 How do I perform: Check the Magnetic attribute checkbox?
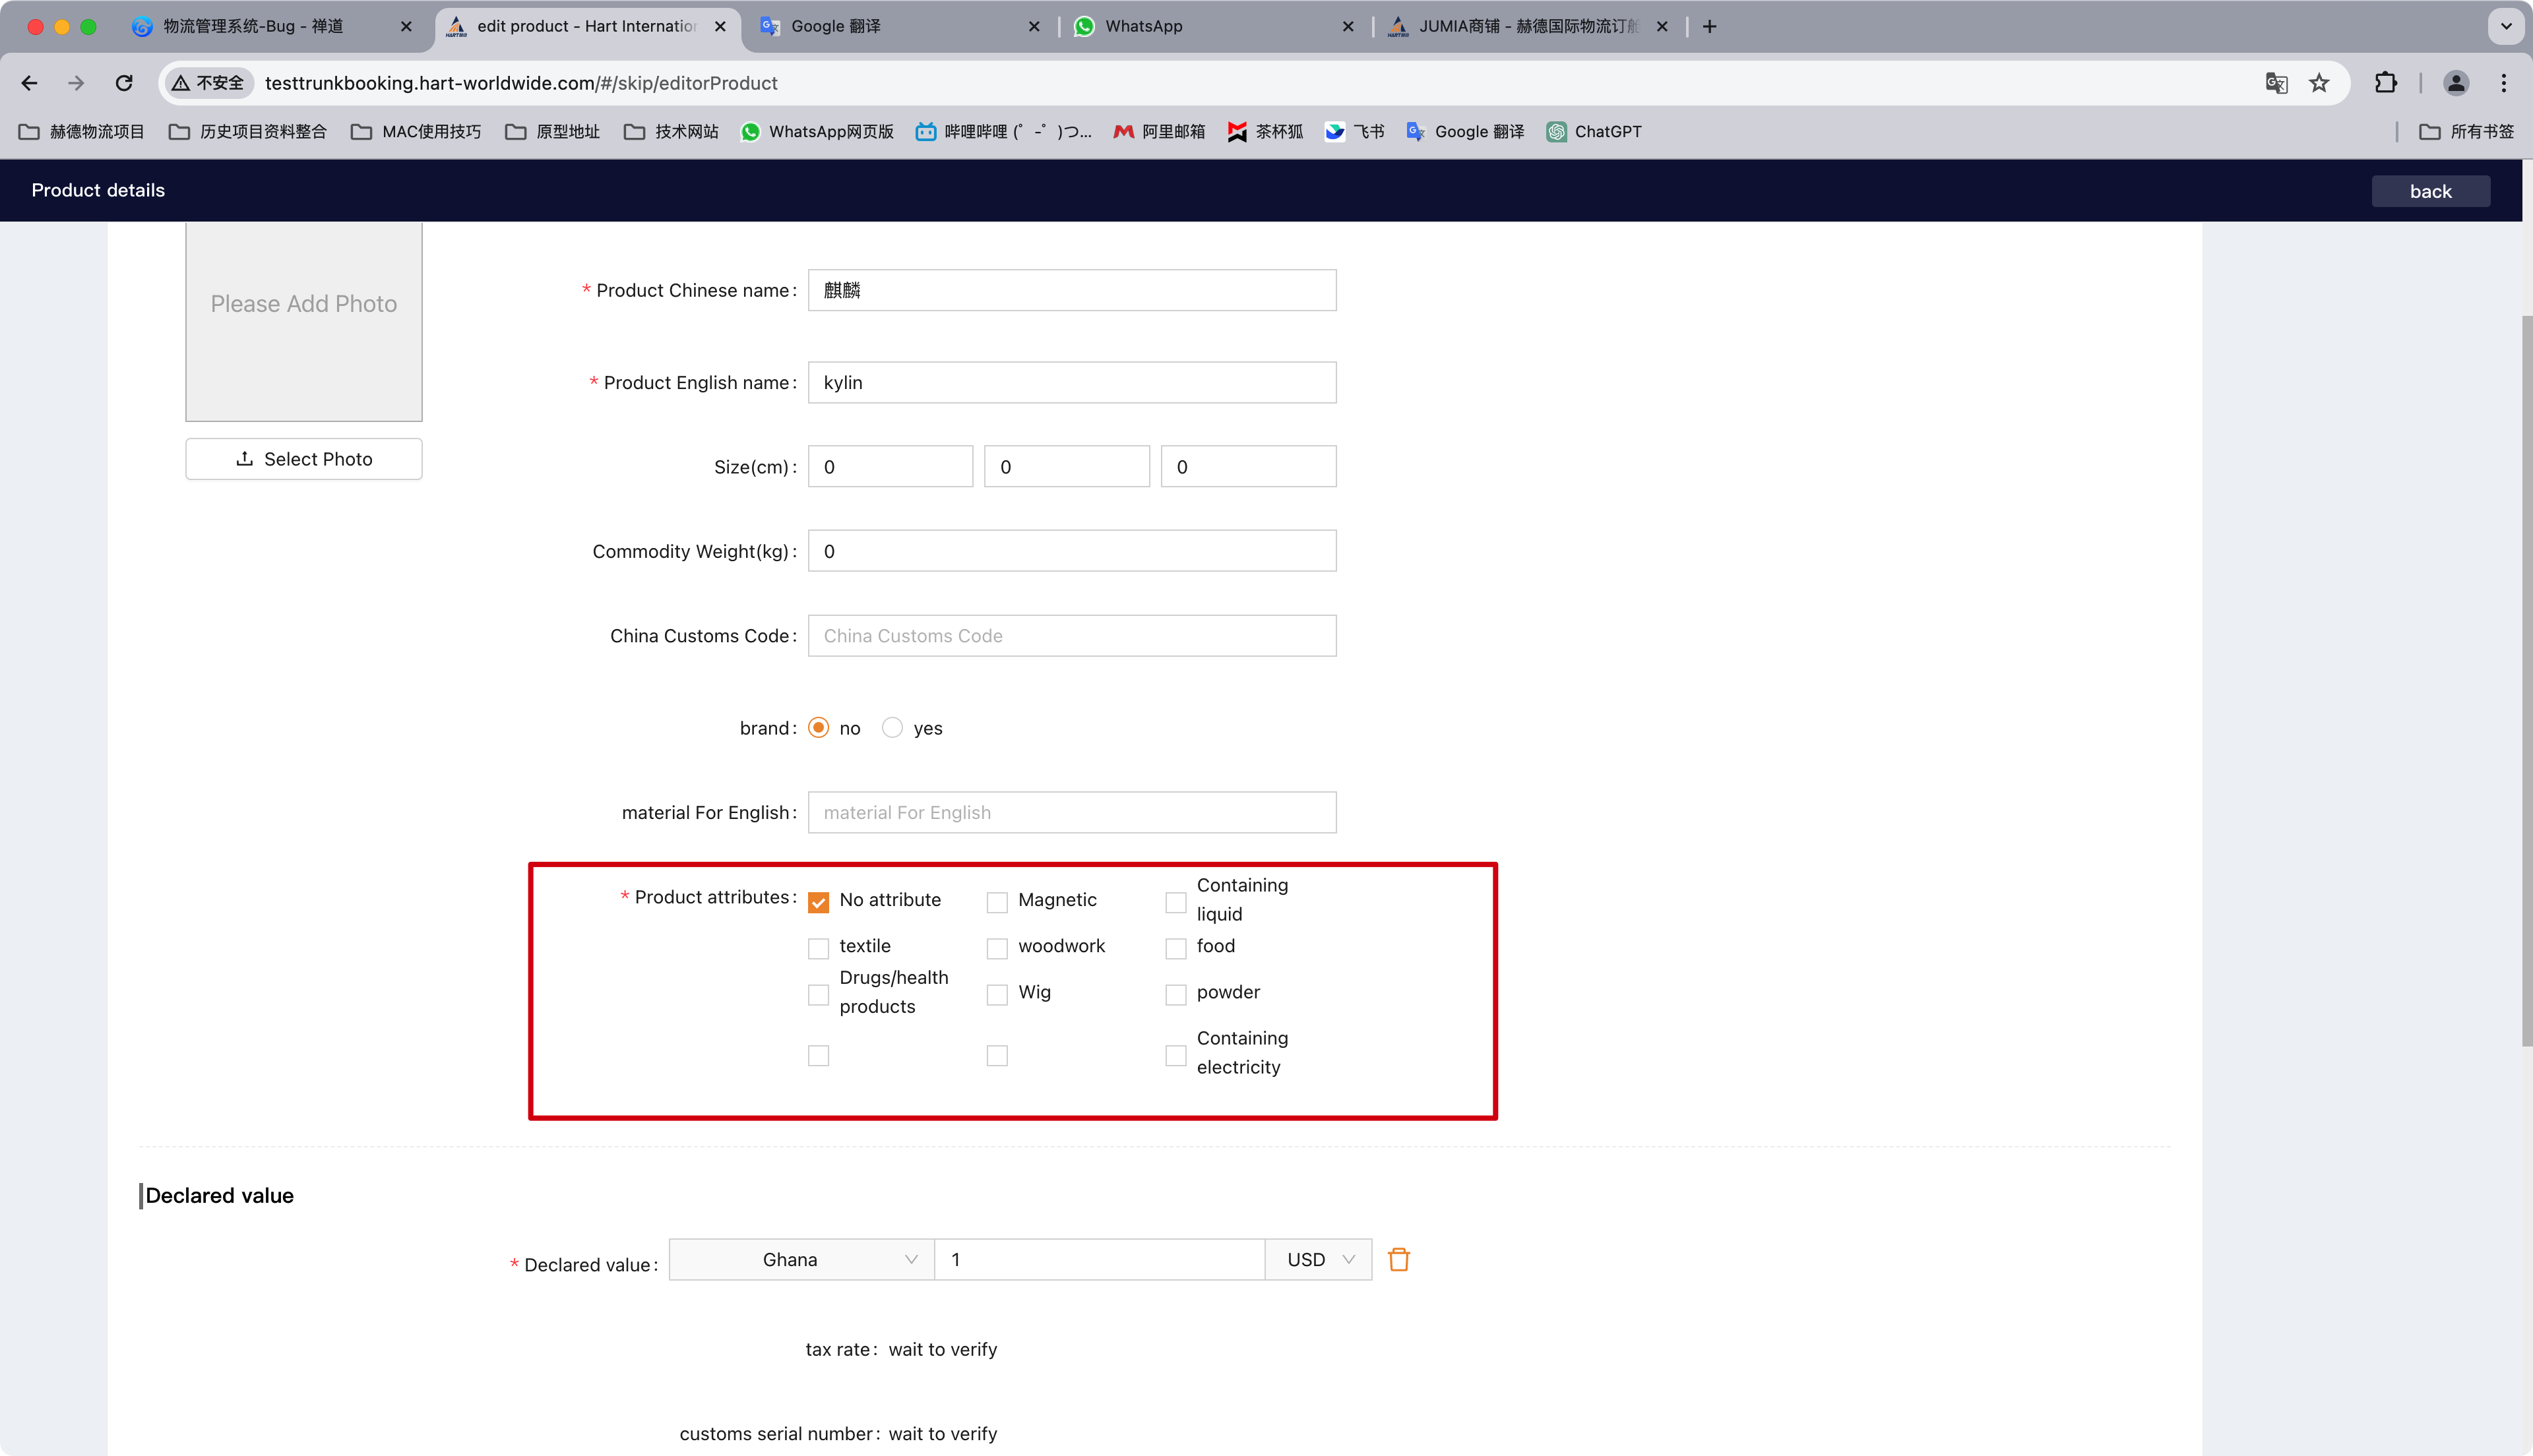[997, 902]
